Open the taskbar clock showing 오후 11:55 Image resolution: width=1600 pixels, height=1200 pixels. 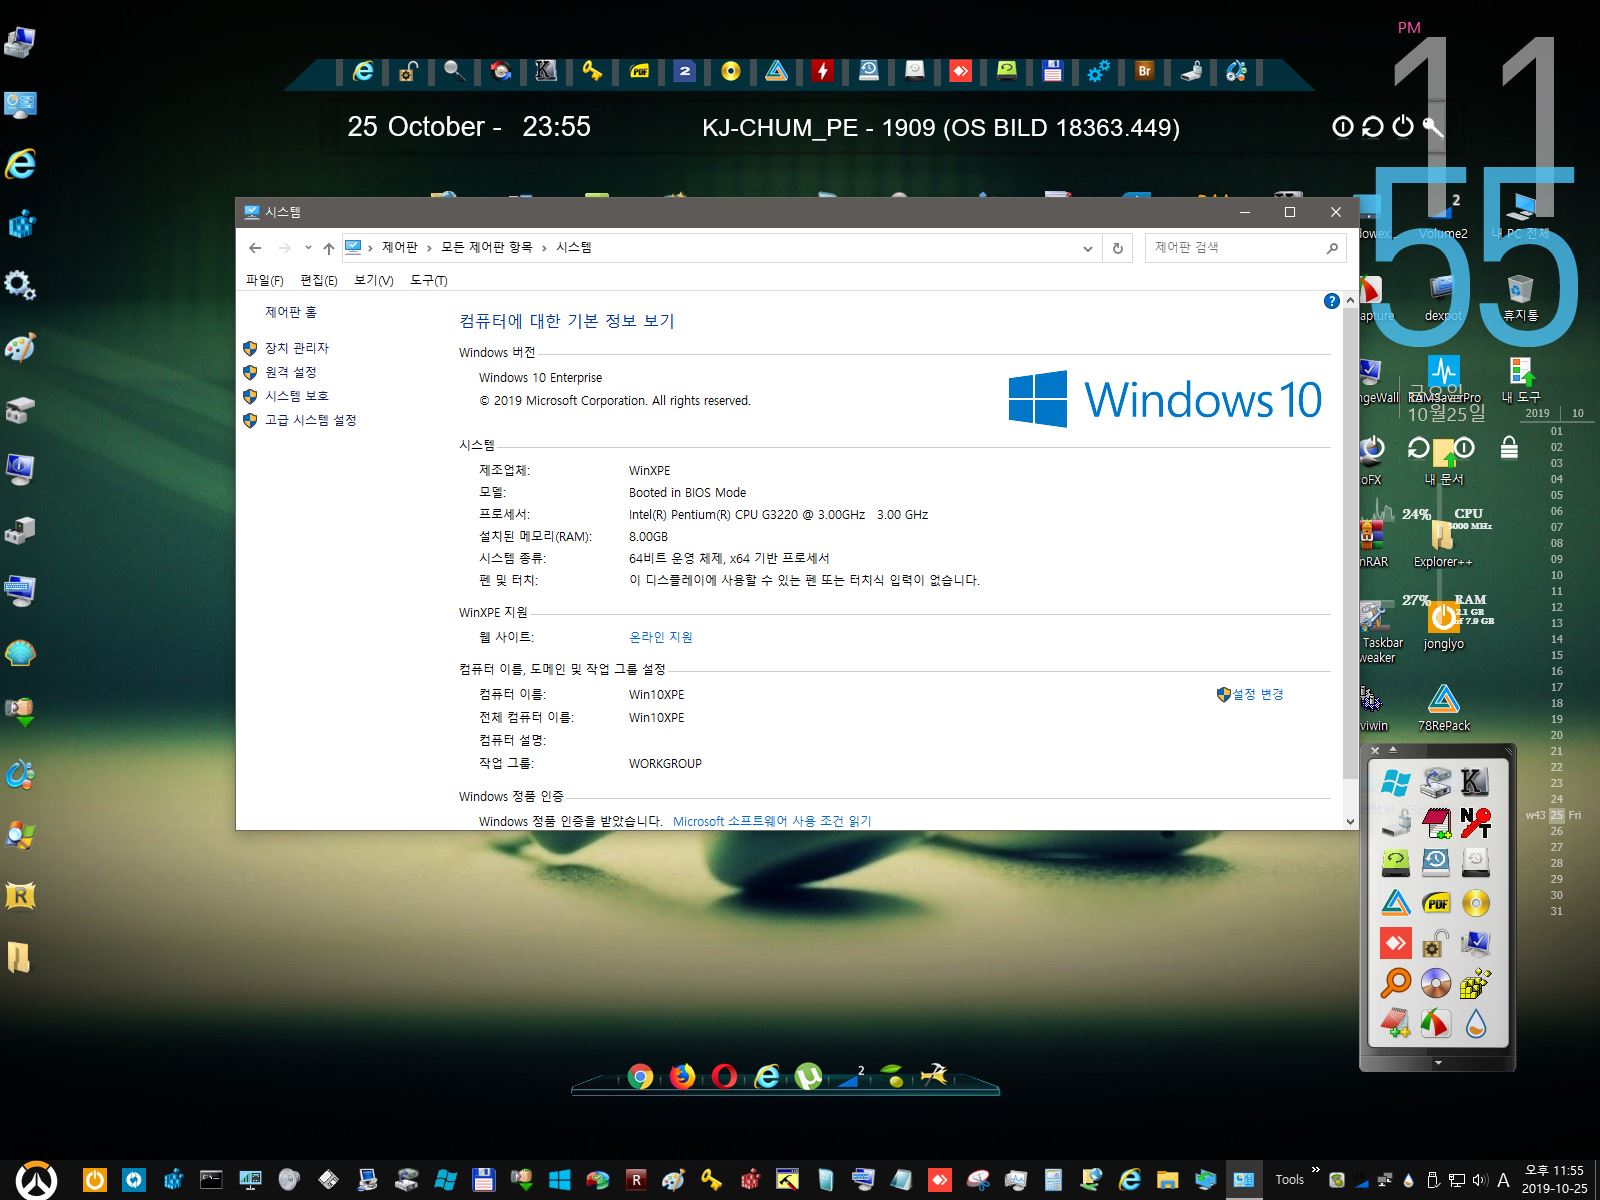pyautogui.click(x=1554, y=1179)
